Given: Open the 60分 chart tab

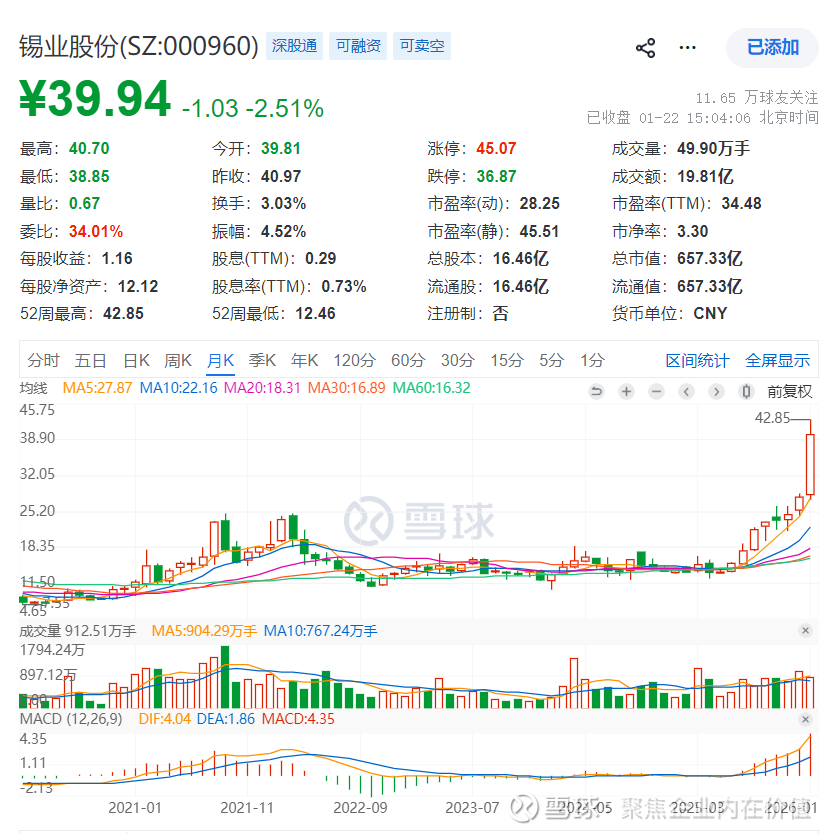Looking at the screenshot, I should pos(408,360).
